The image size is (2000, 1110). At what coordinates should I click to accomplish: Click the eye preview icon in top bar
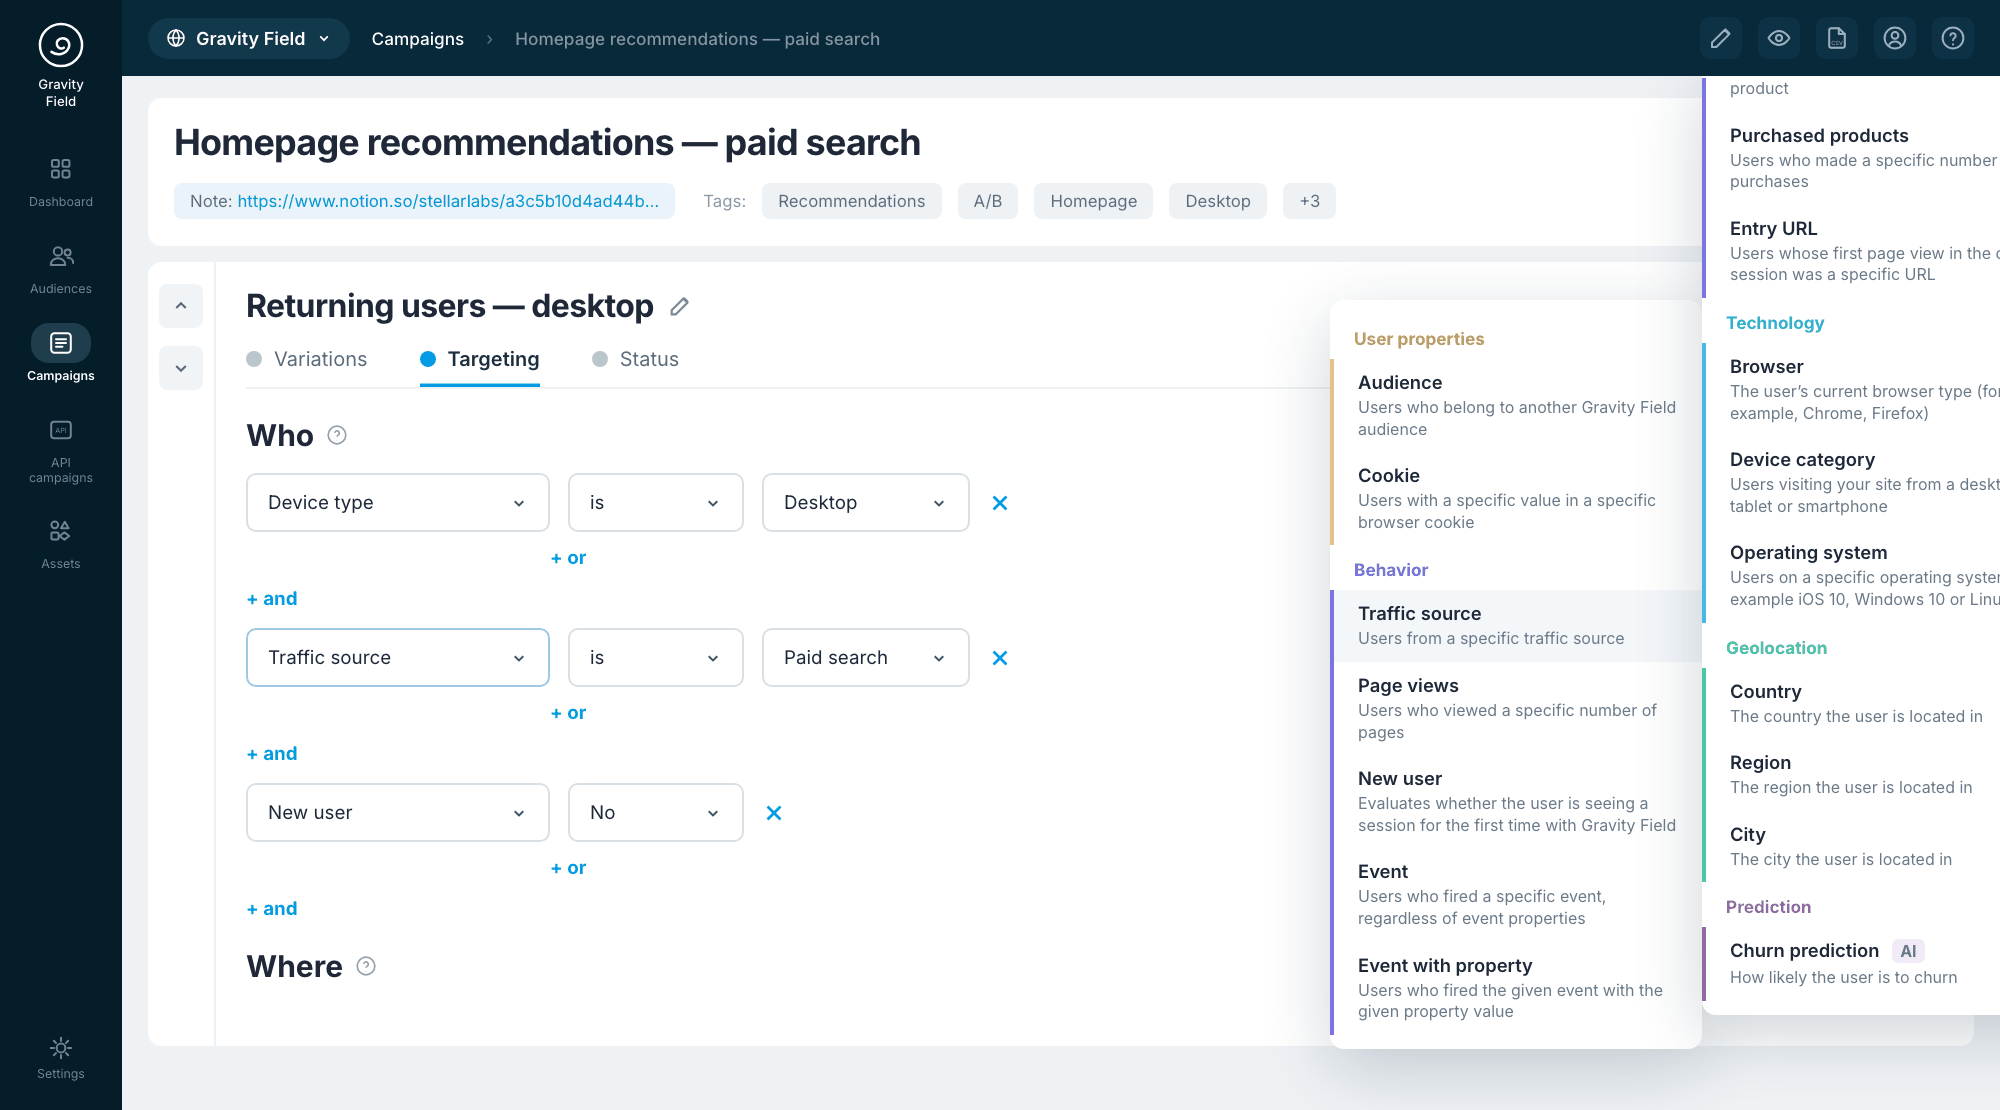pos(1779,39)
